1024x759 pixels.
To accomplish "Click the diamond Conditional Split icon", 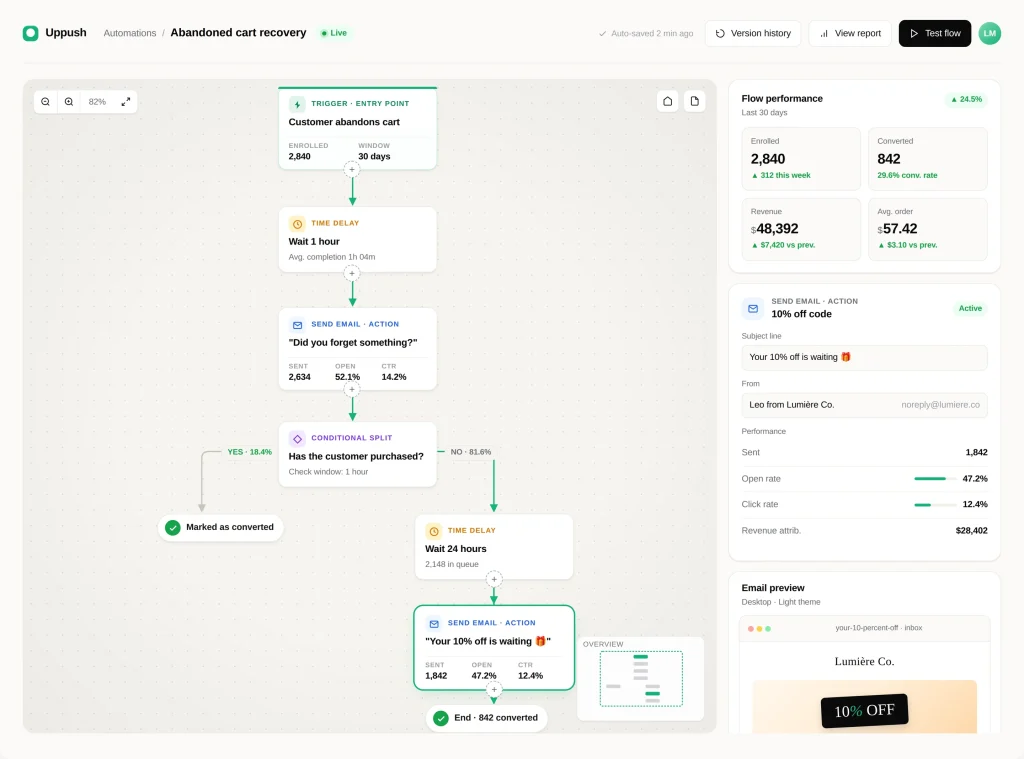I will pyautogui.click(x=297, y=439).
